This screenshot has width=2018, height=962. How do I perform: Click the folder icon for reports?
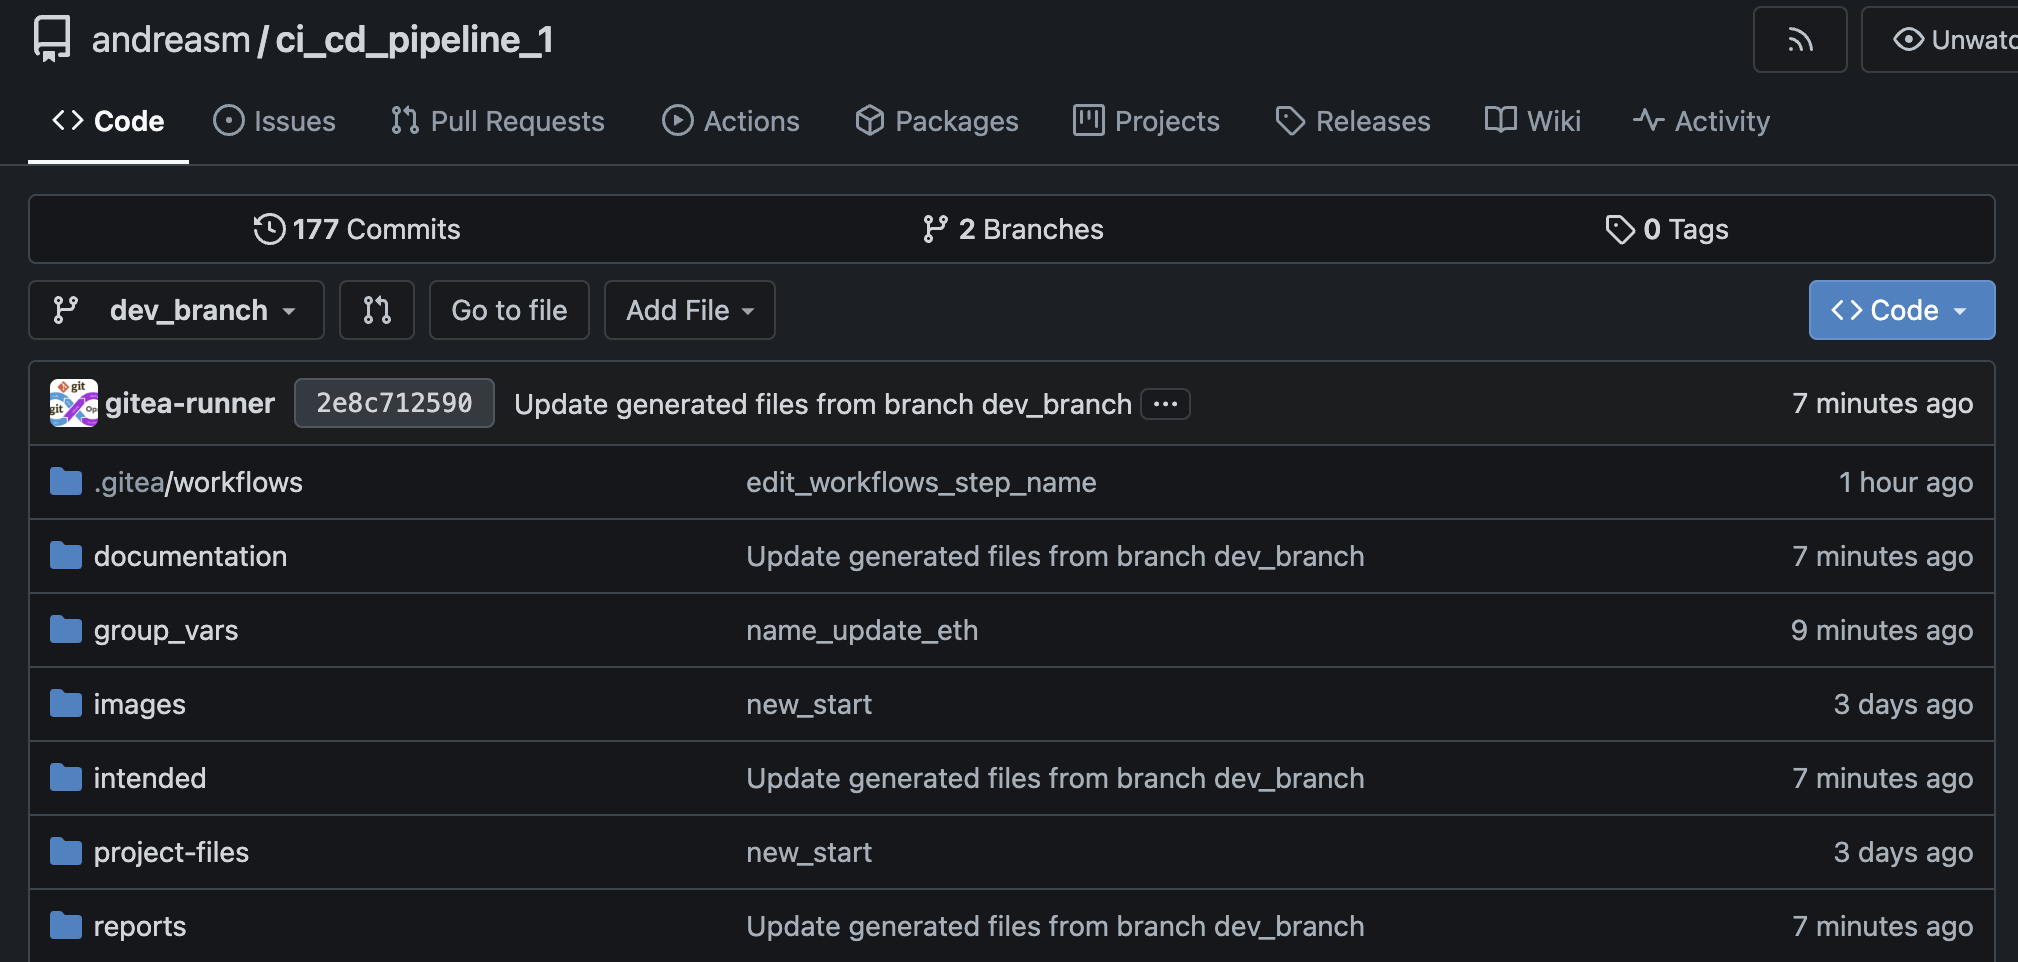pyautogui.click(x=66, y=926)
